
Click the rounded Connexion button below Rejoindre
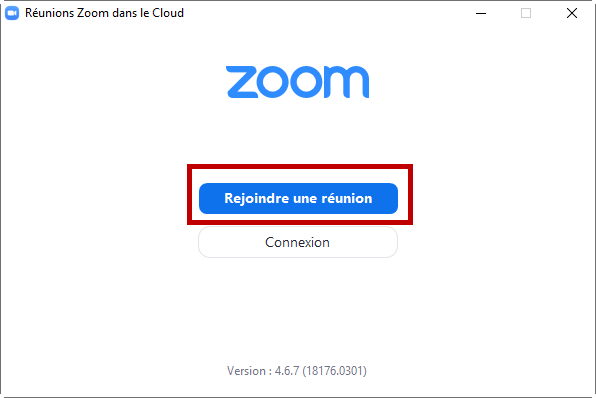tap(298, 242)
